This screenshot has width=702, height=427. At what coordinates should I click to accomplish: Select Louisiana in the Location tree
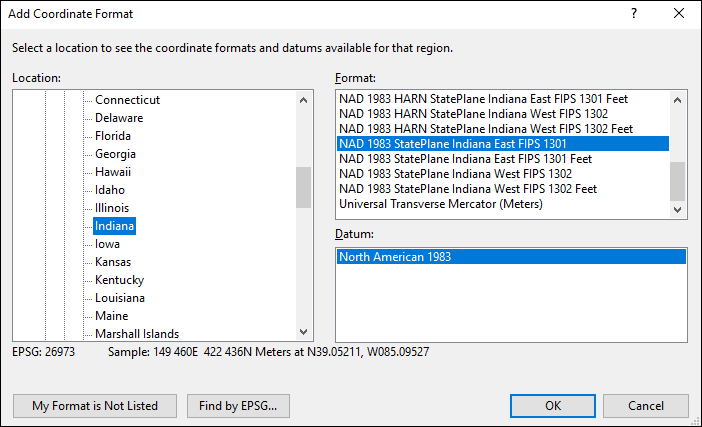(120, 298)
